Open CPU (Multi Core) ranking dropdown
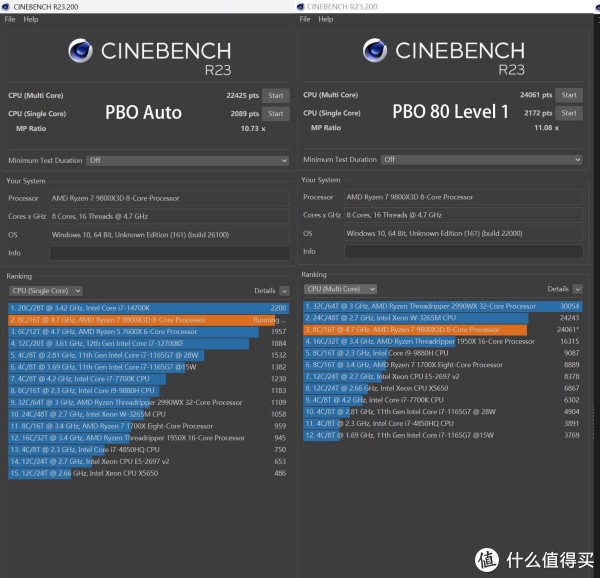 (x=340, y=289)
